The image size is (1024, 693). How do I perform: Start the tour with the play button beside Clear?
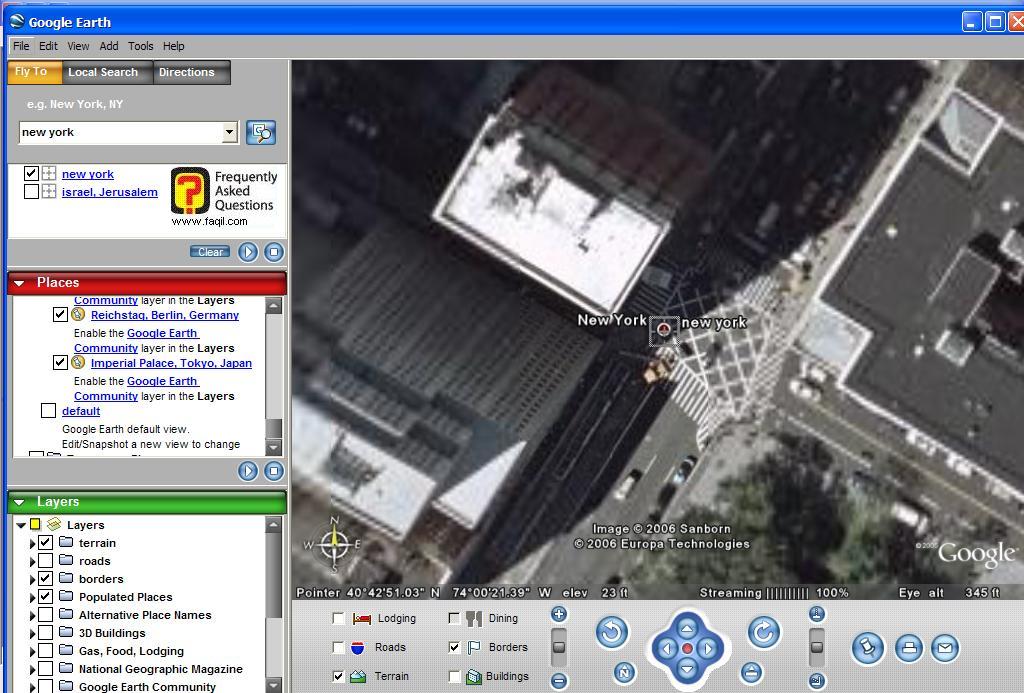pos(248,252)
